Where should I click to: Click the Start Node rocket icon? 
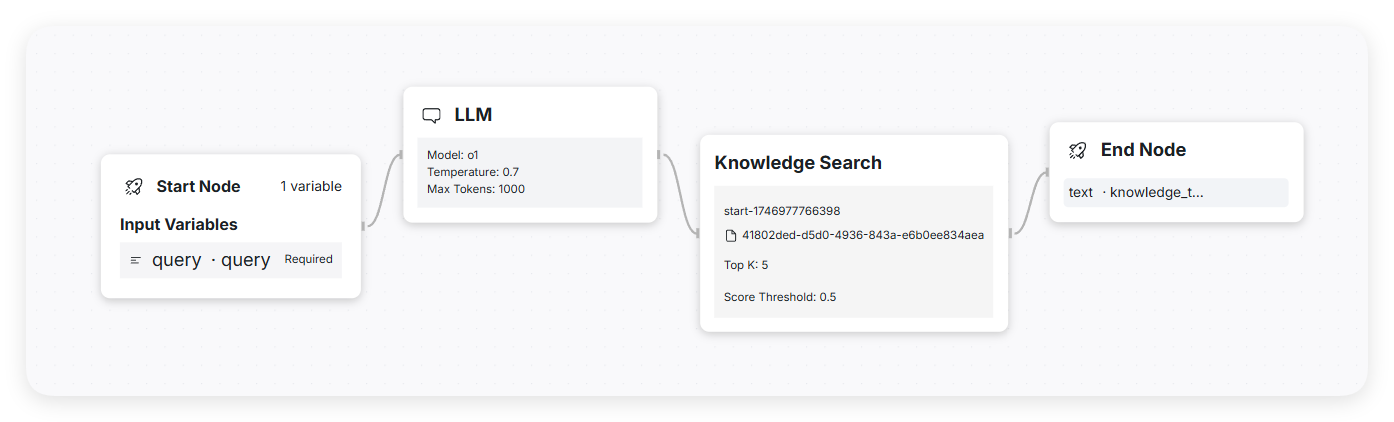click(x=134, y=186)
